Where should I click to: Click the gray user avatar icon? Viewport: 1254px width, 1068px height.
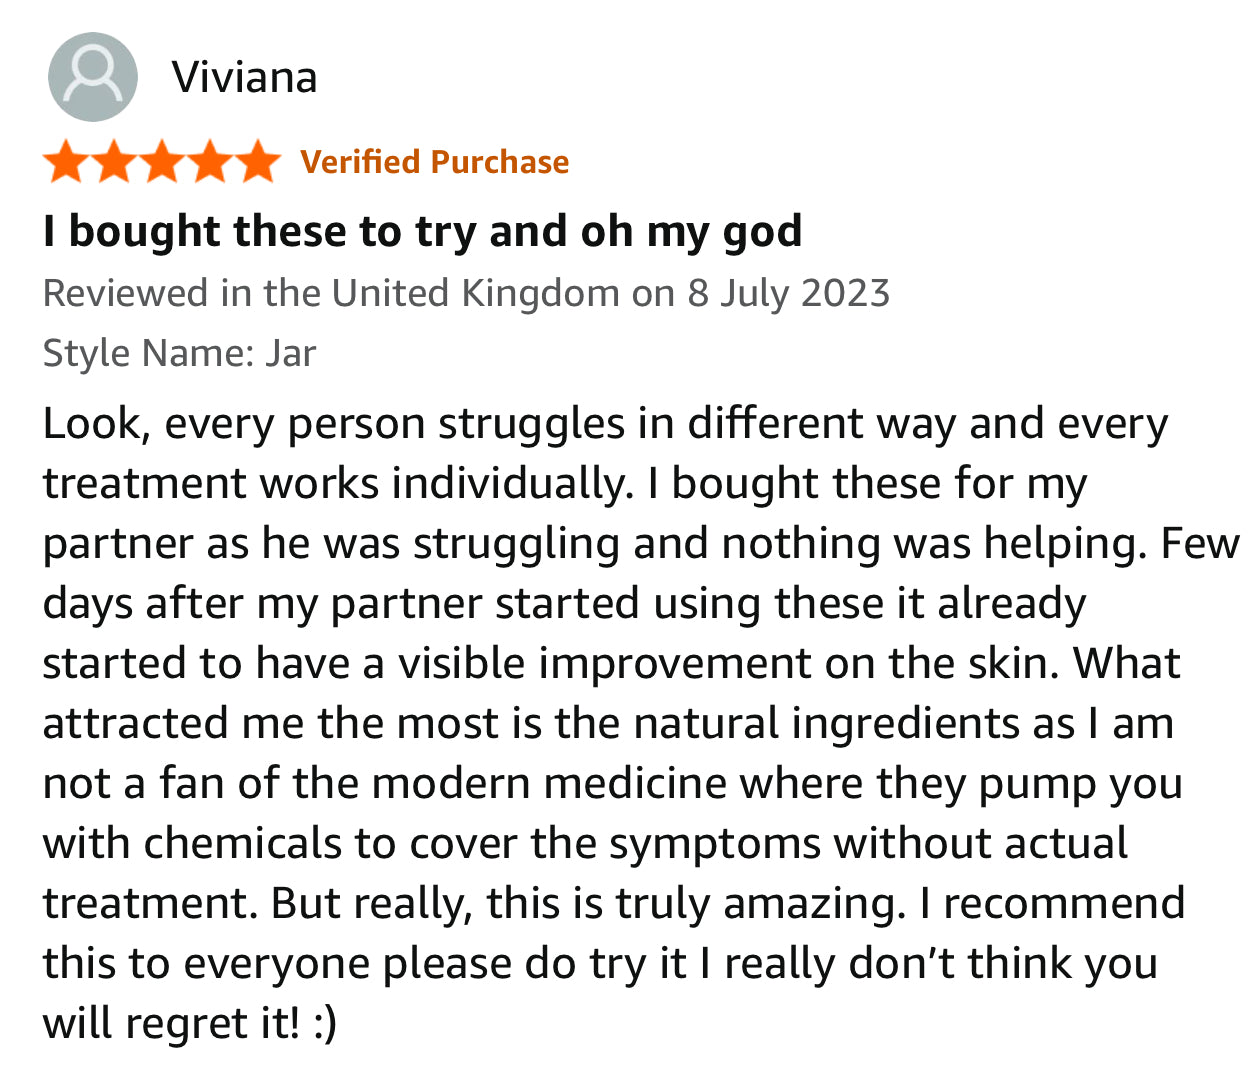click(x=92, y=77)
